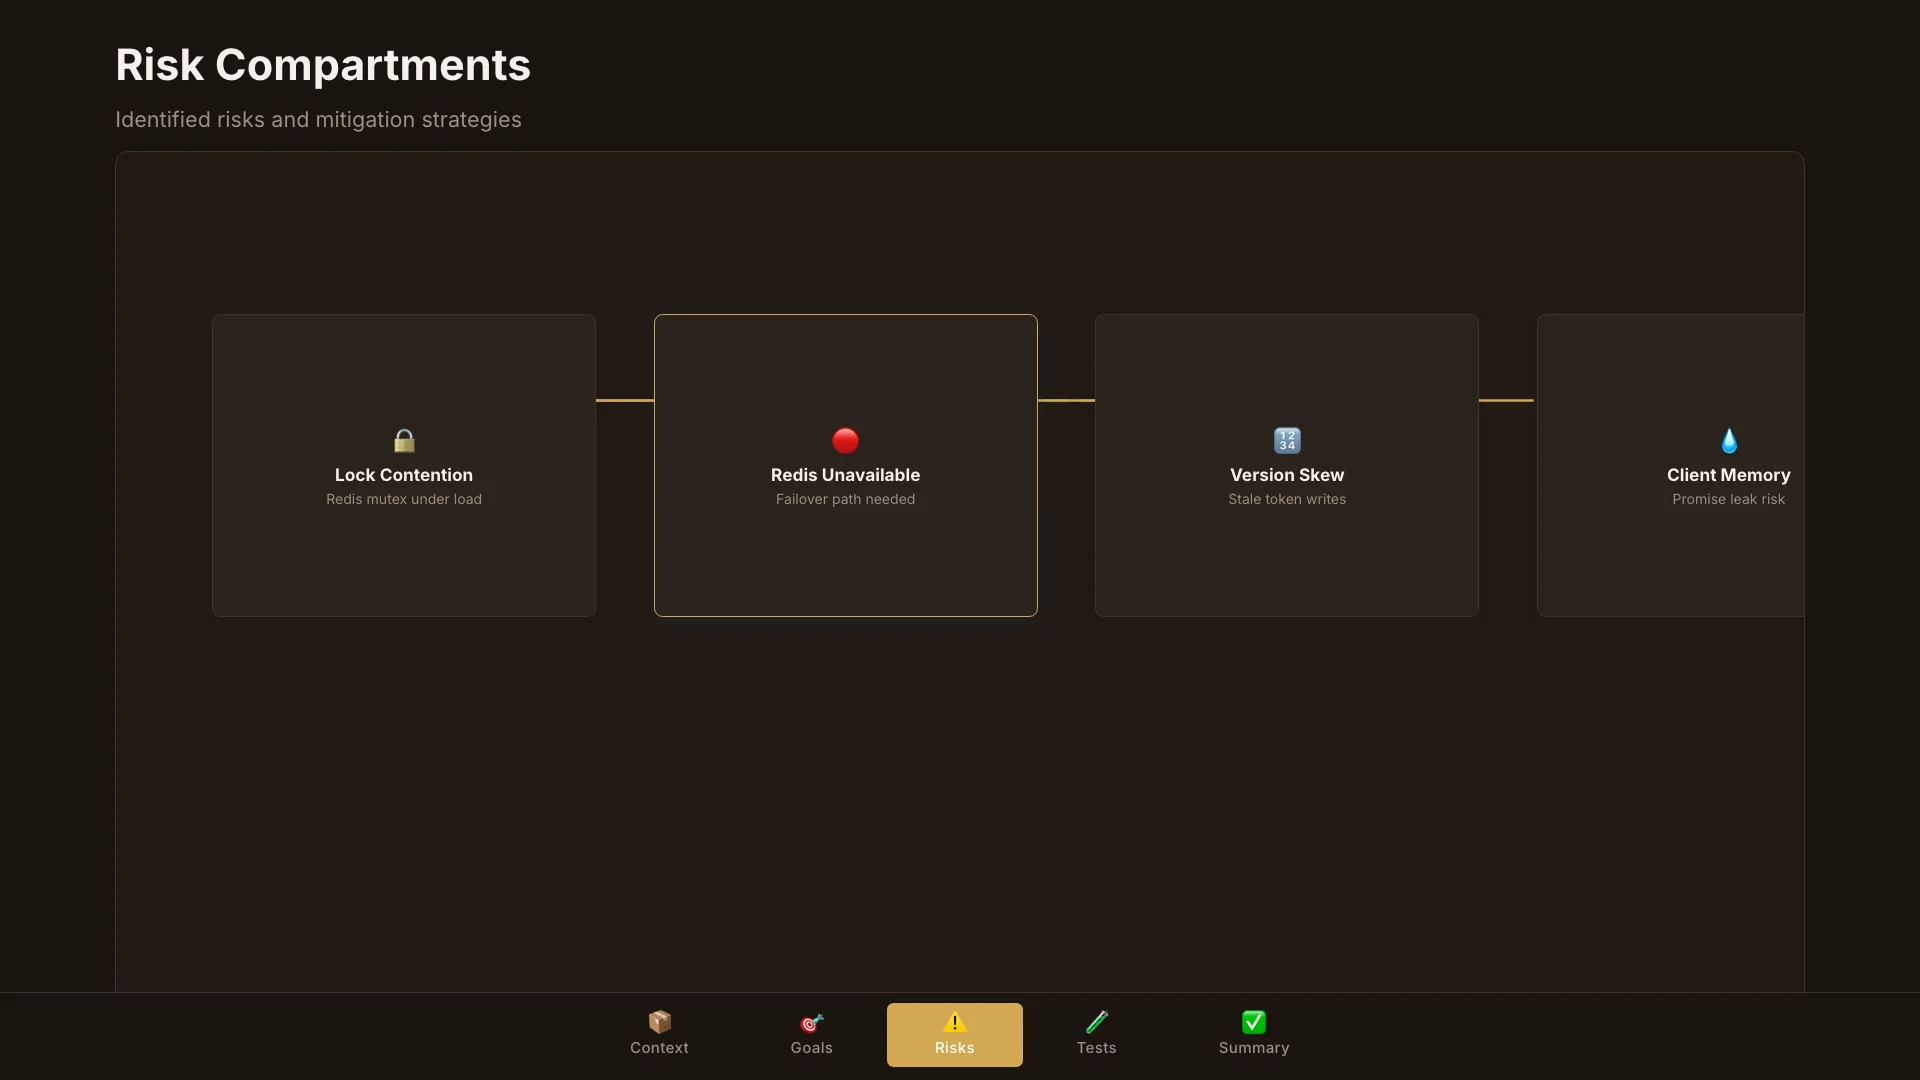The image size is (1920, 1080).
Task: Click the "Promise leak risk" text
Action: tap(1729, 499)
